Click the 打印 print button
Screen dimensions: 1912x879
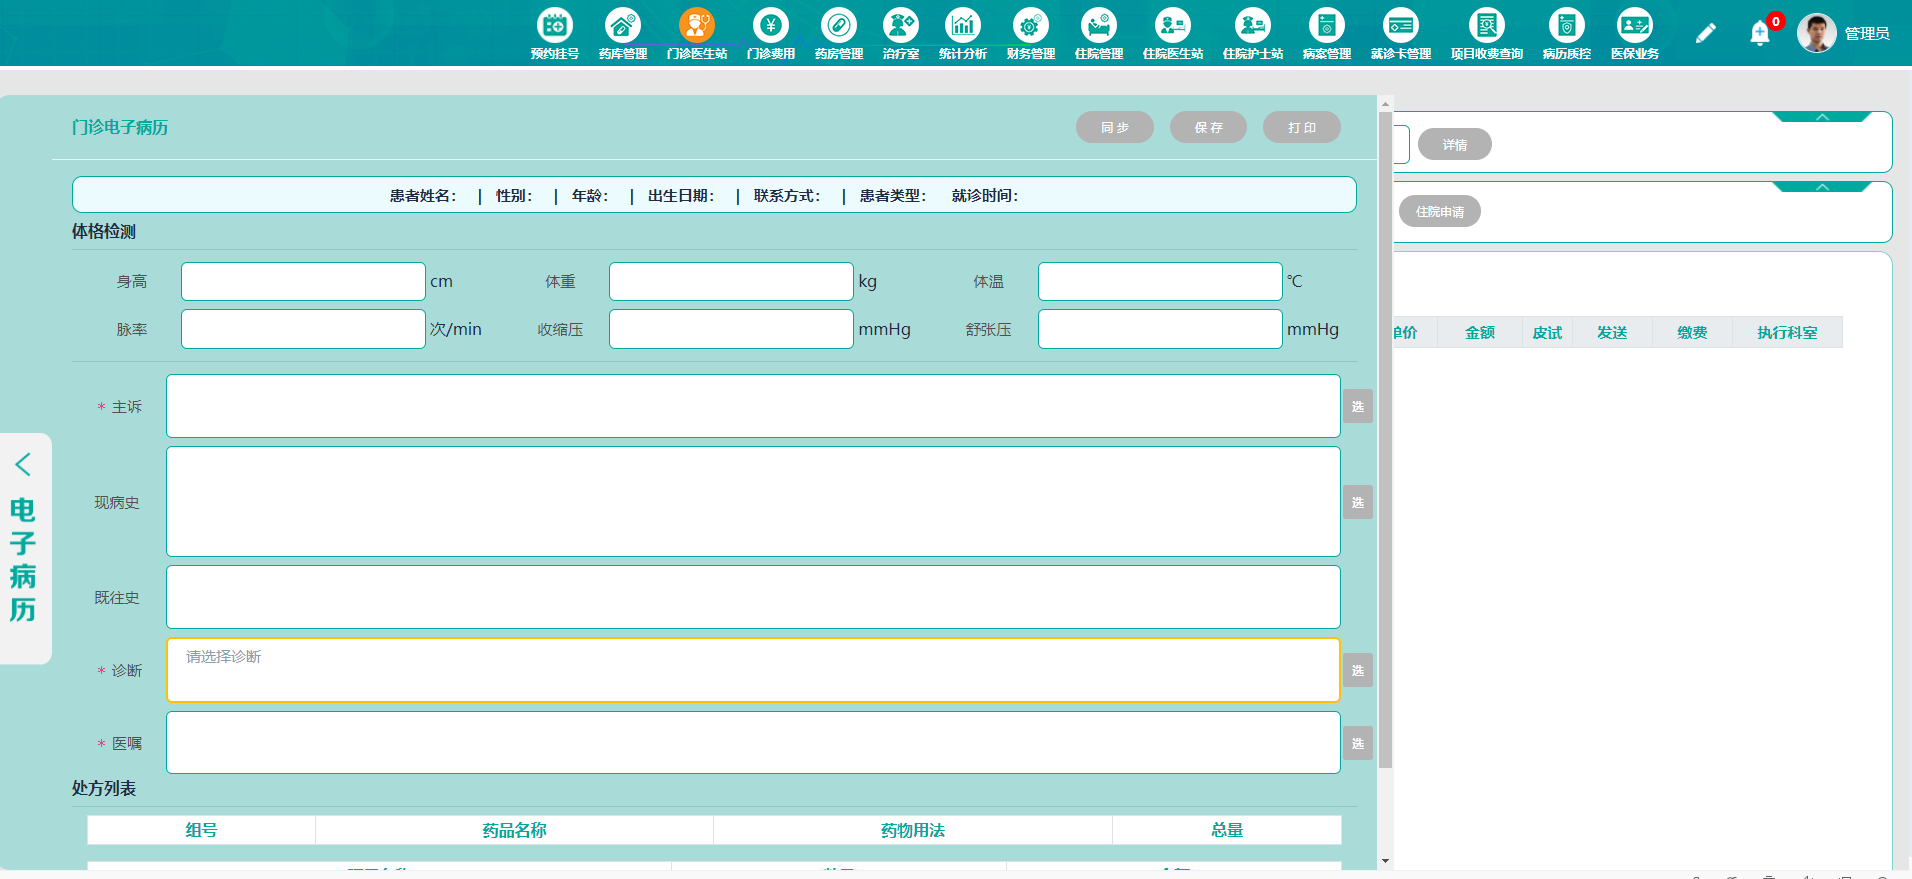coord(1302,127)
